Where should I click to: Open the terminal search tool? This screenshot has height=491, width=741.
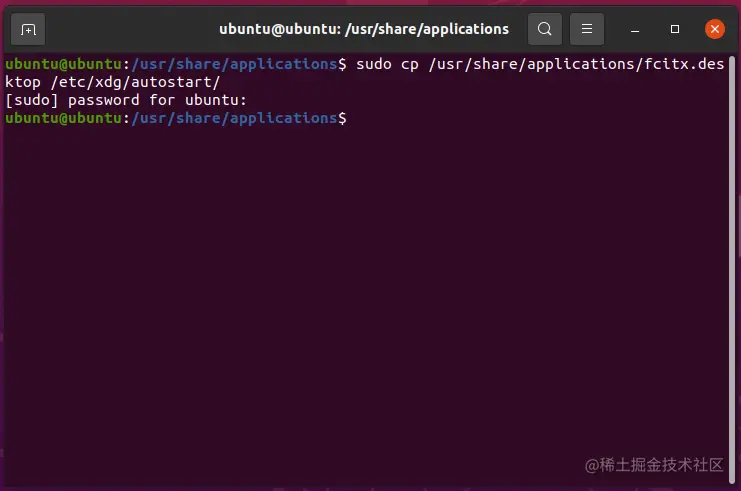[x=544, y=29]
